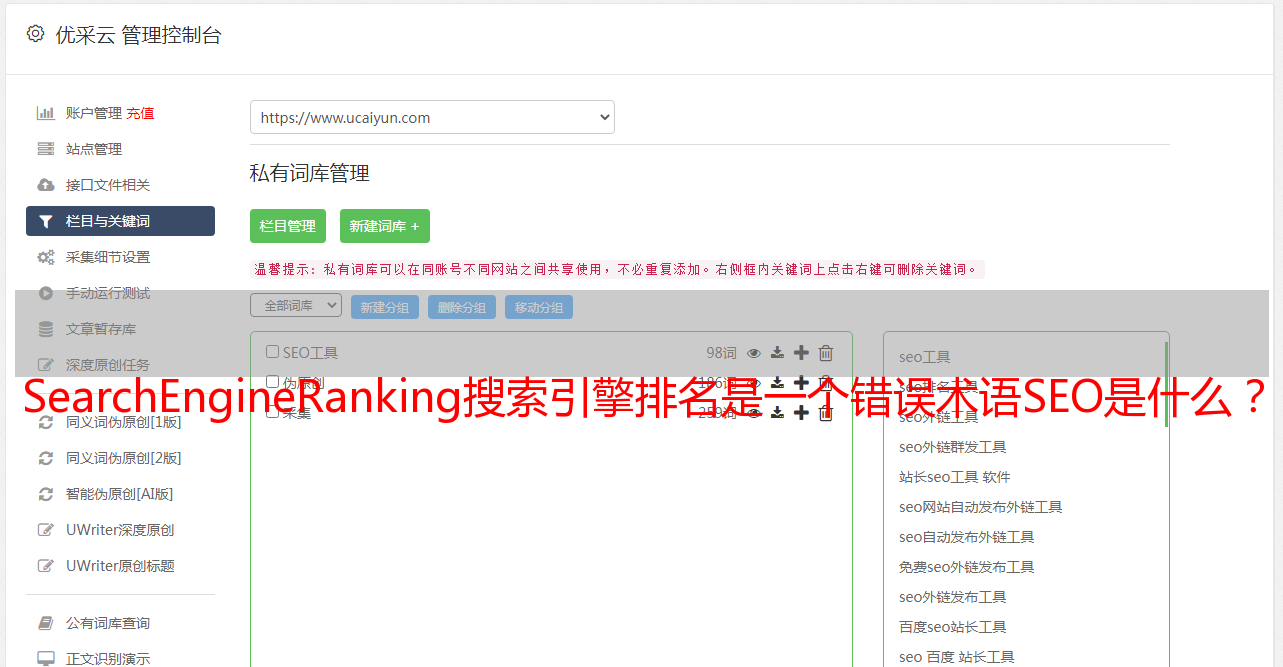Open UWriter深度原创 in the sidebar

click(x=120, y=530)
